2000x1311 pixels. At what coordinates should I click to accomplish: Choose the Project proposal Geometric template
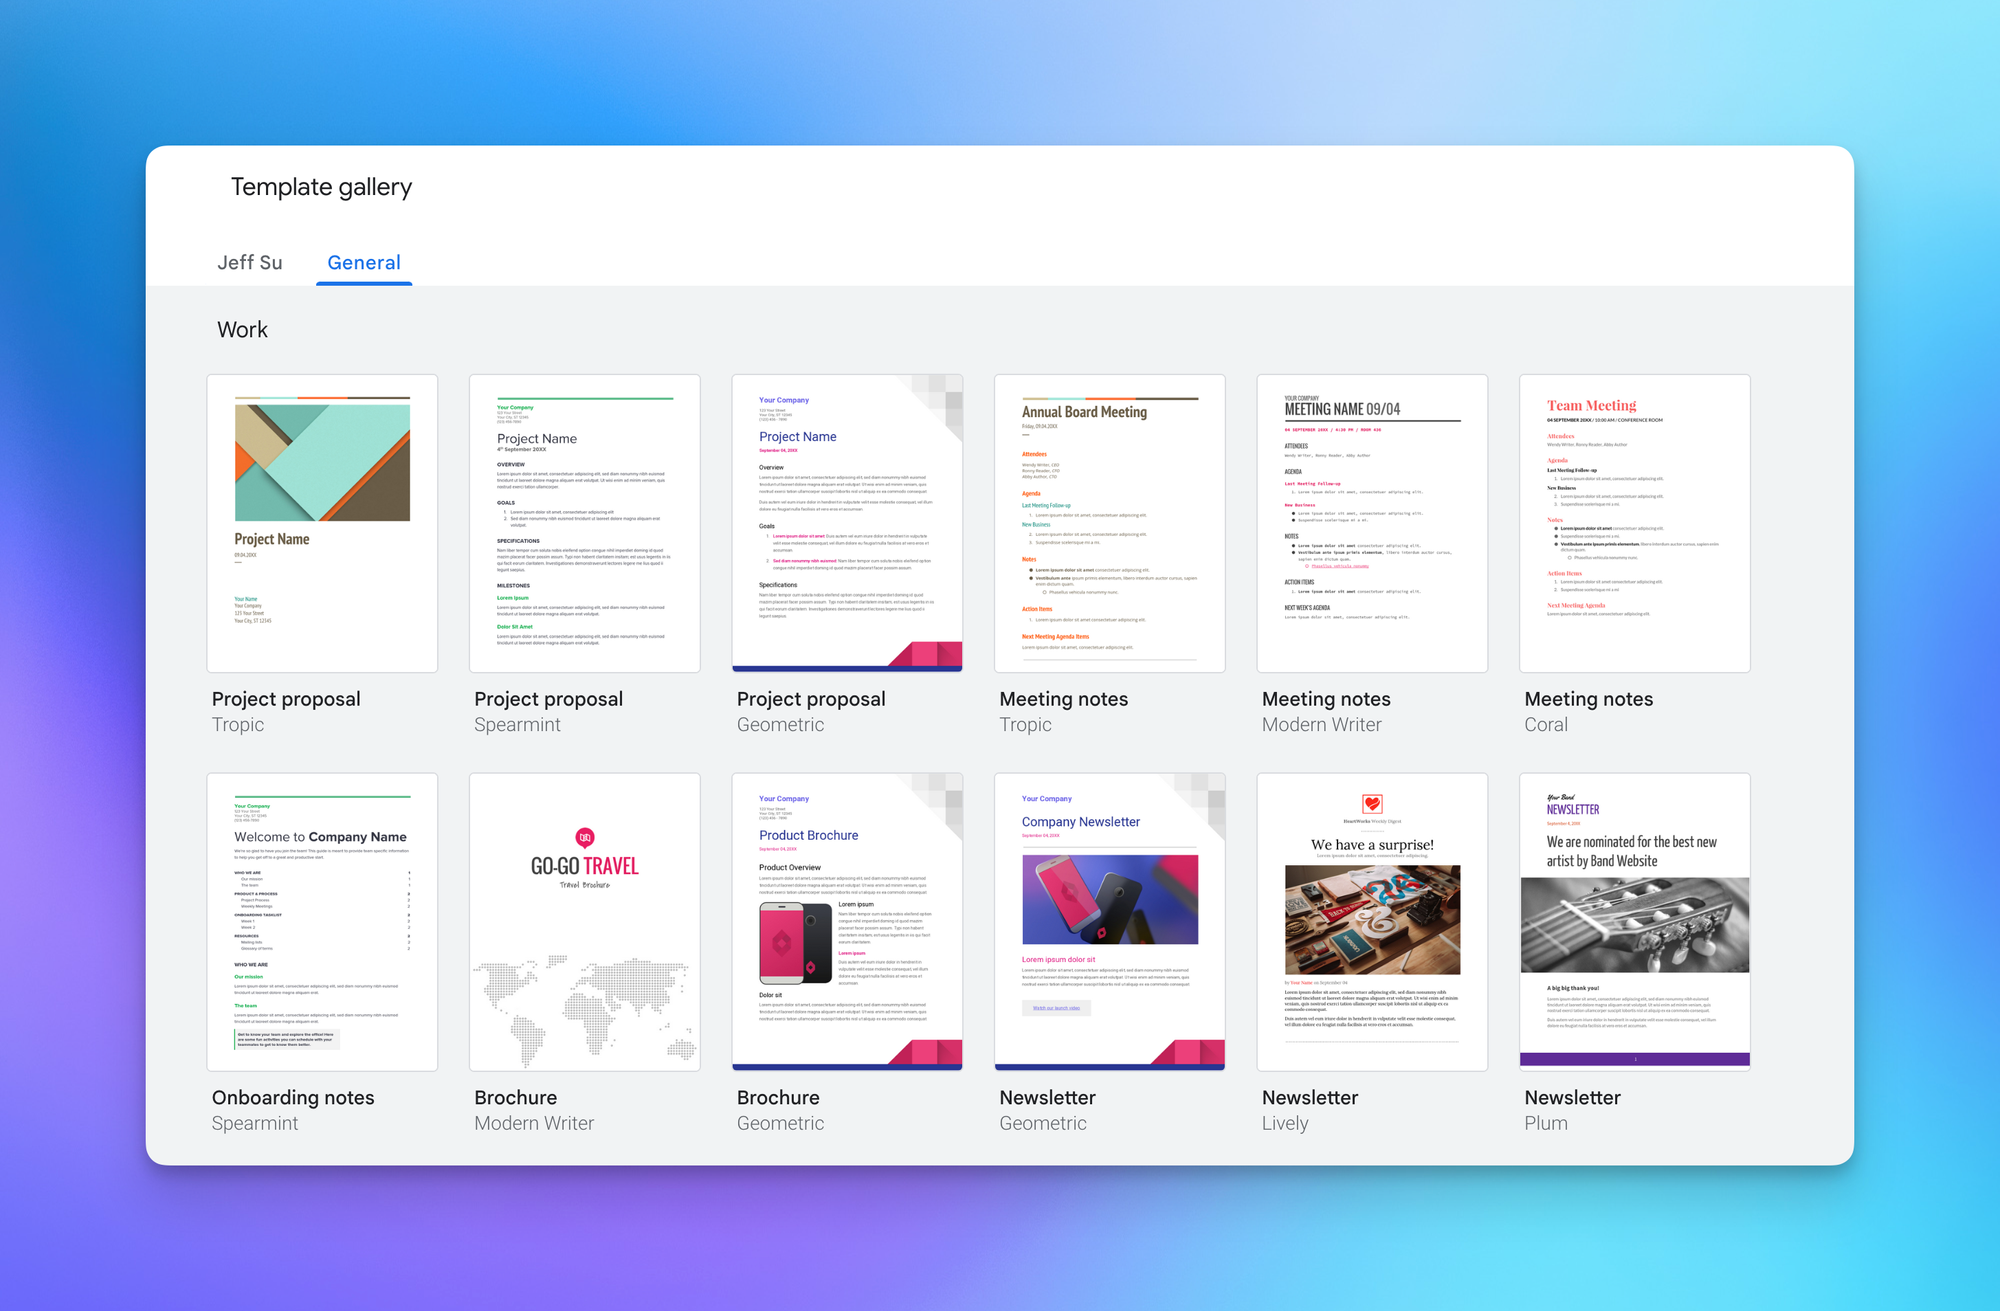[x=847, y=523]
